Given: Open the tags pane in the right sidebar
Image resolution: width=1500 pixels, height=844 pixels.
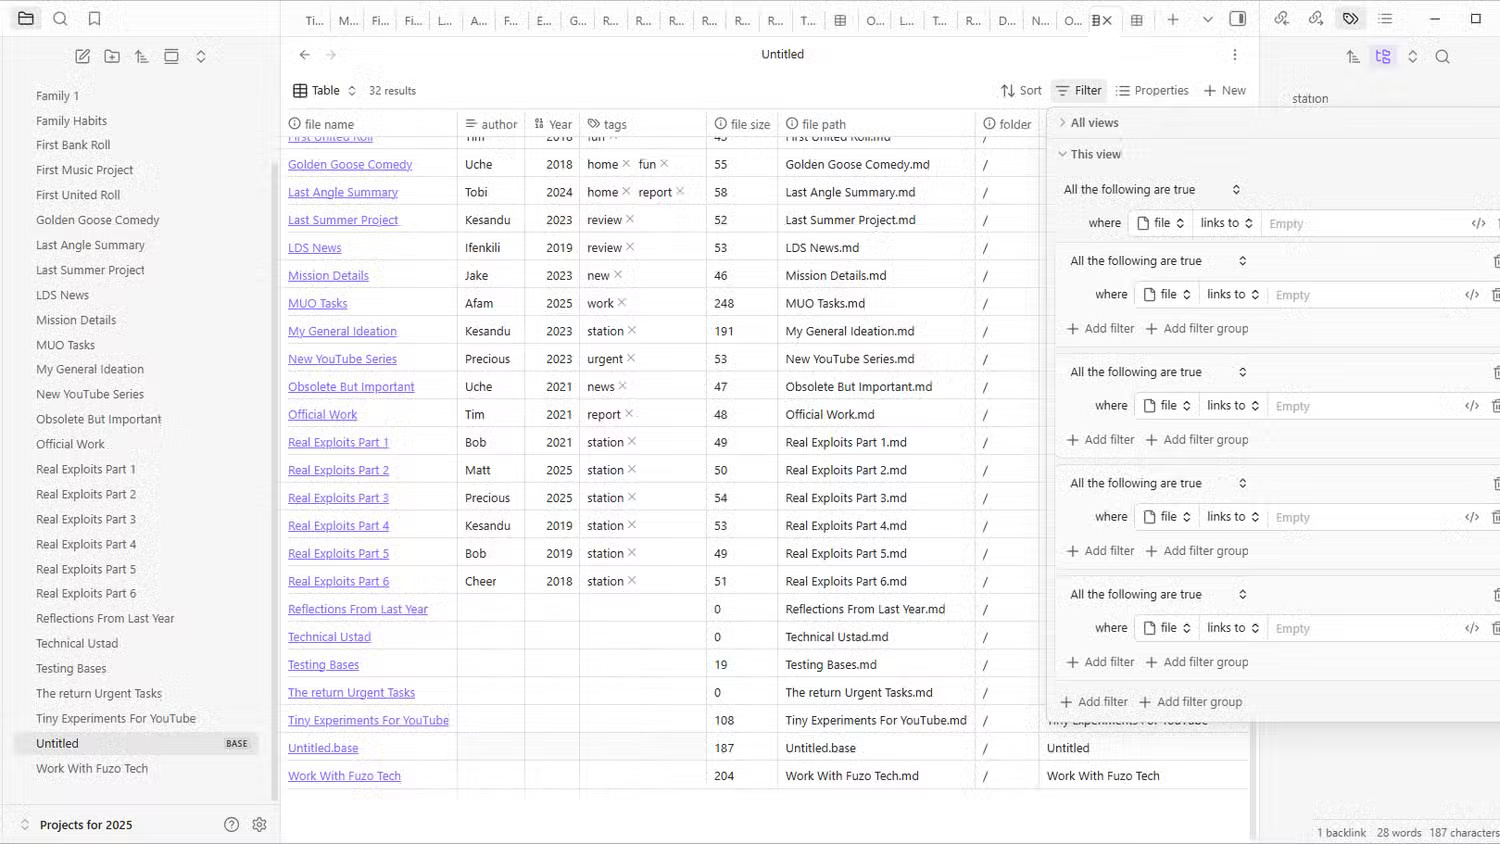Looking at the screenshot, I should click(x=1350, y=19).
